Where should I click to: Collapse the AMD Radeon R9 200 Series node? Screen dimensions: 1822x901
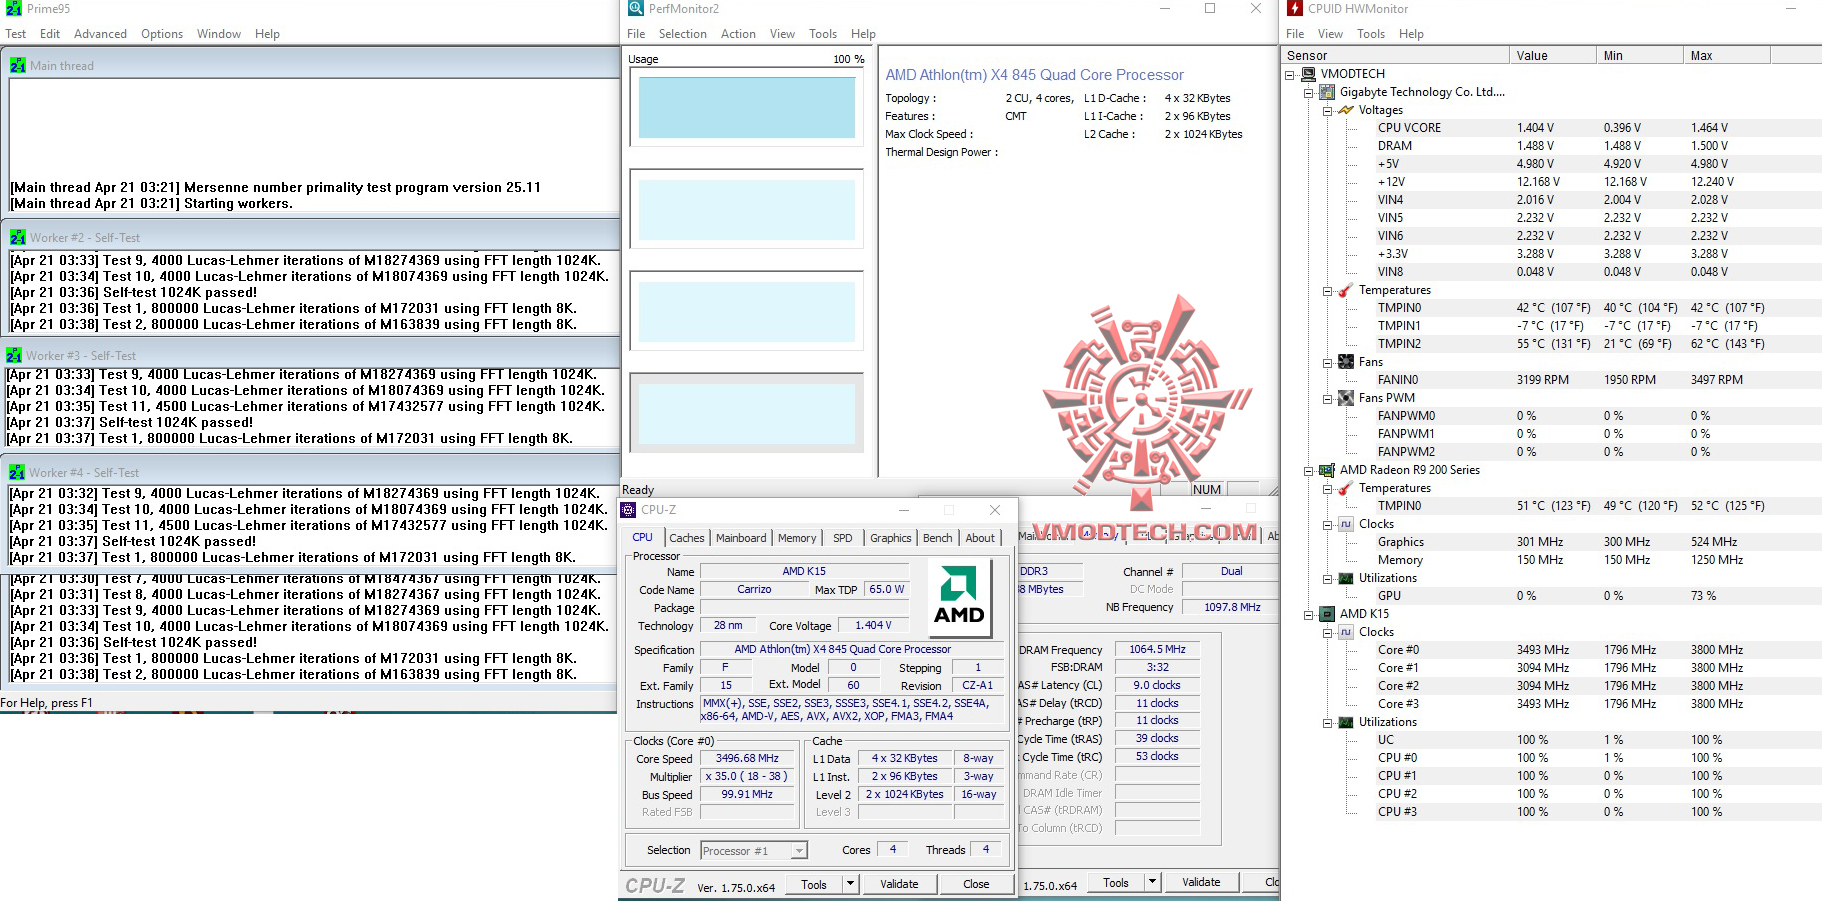[1308, 470]
